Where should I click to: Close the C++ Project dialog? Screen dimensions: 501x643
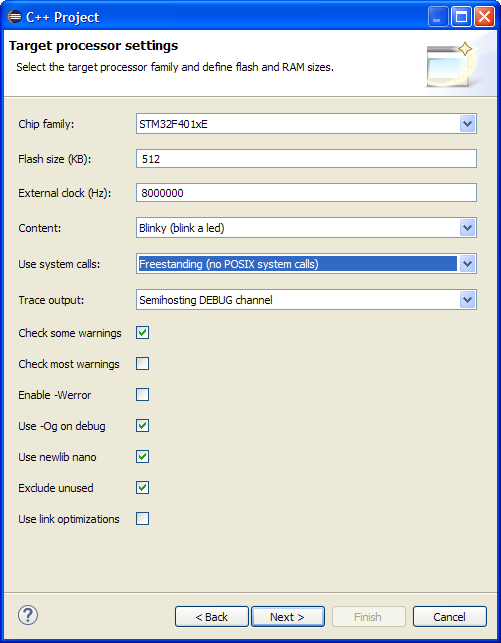(x=484, y=17)
